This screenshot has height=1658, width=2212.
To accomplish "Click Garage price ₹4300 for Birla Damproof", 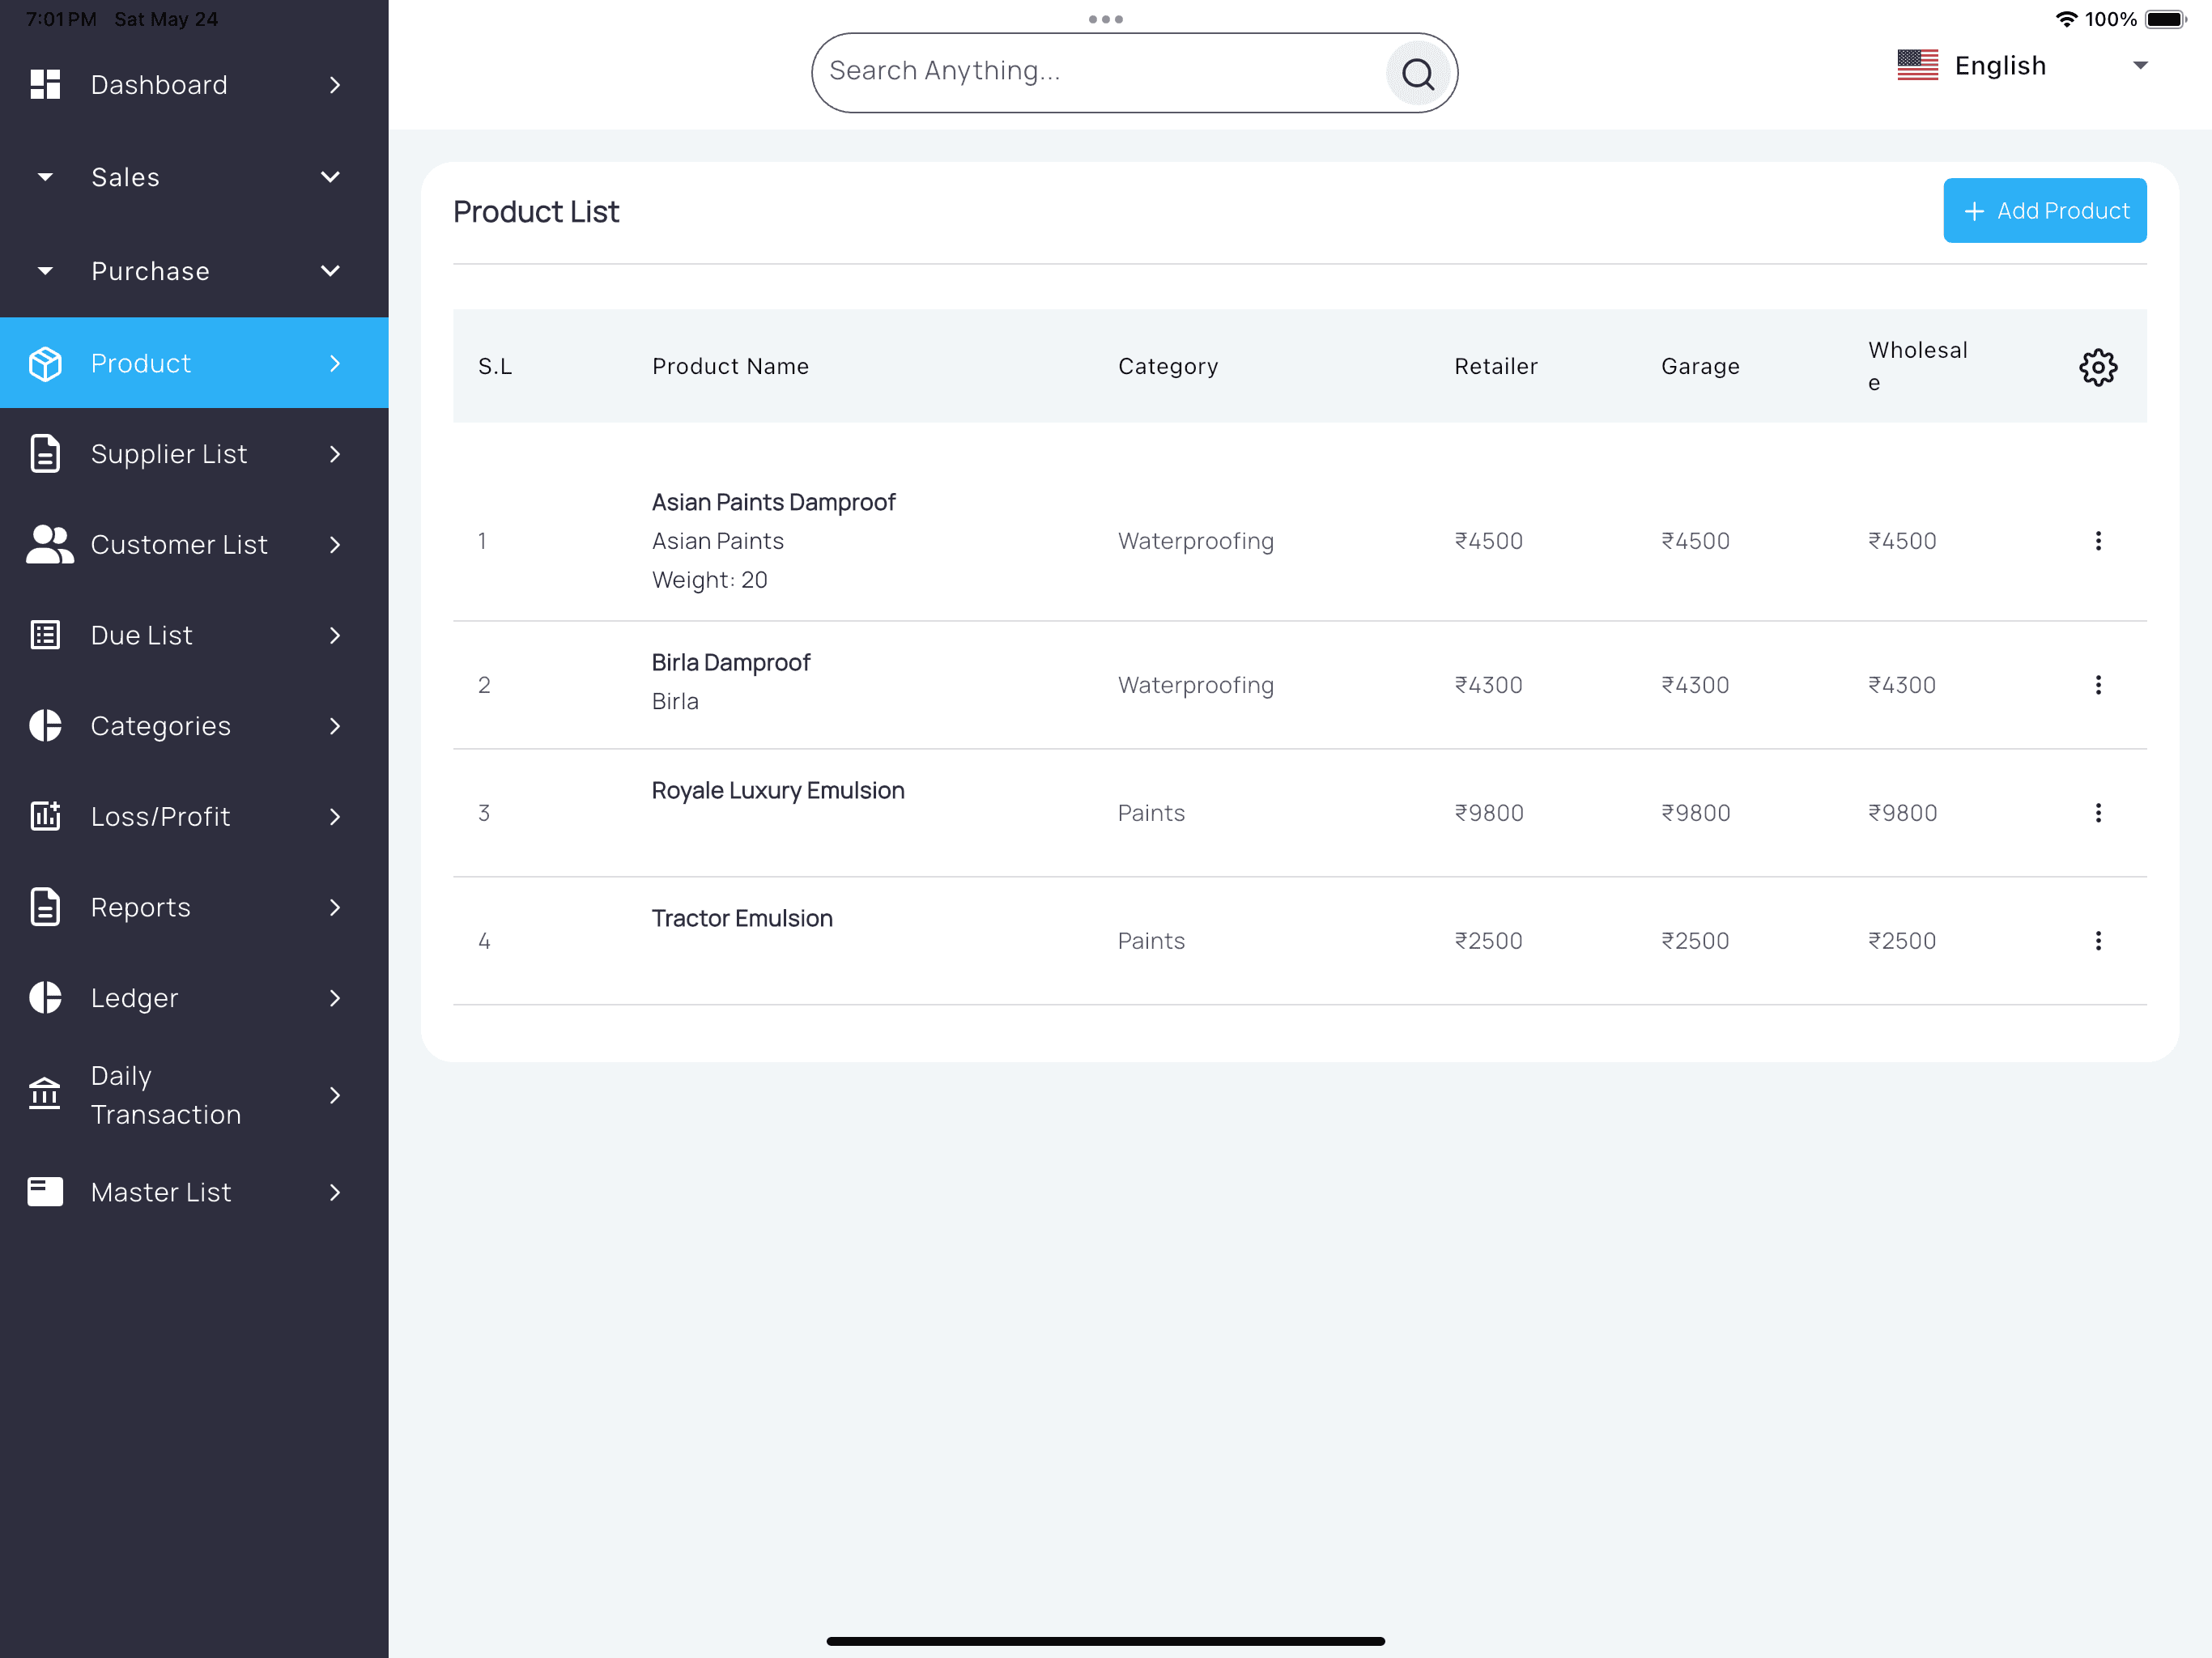I will (1695, 685).
